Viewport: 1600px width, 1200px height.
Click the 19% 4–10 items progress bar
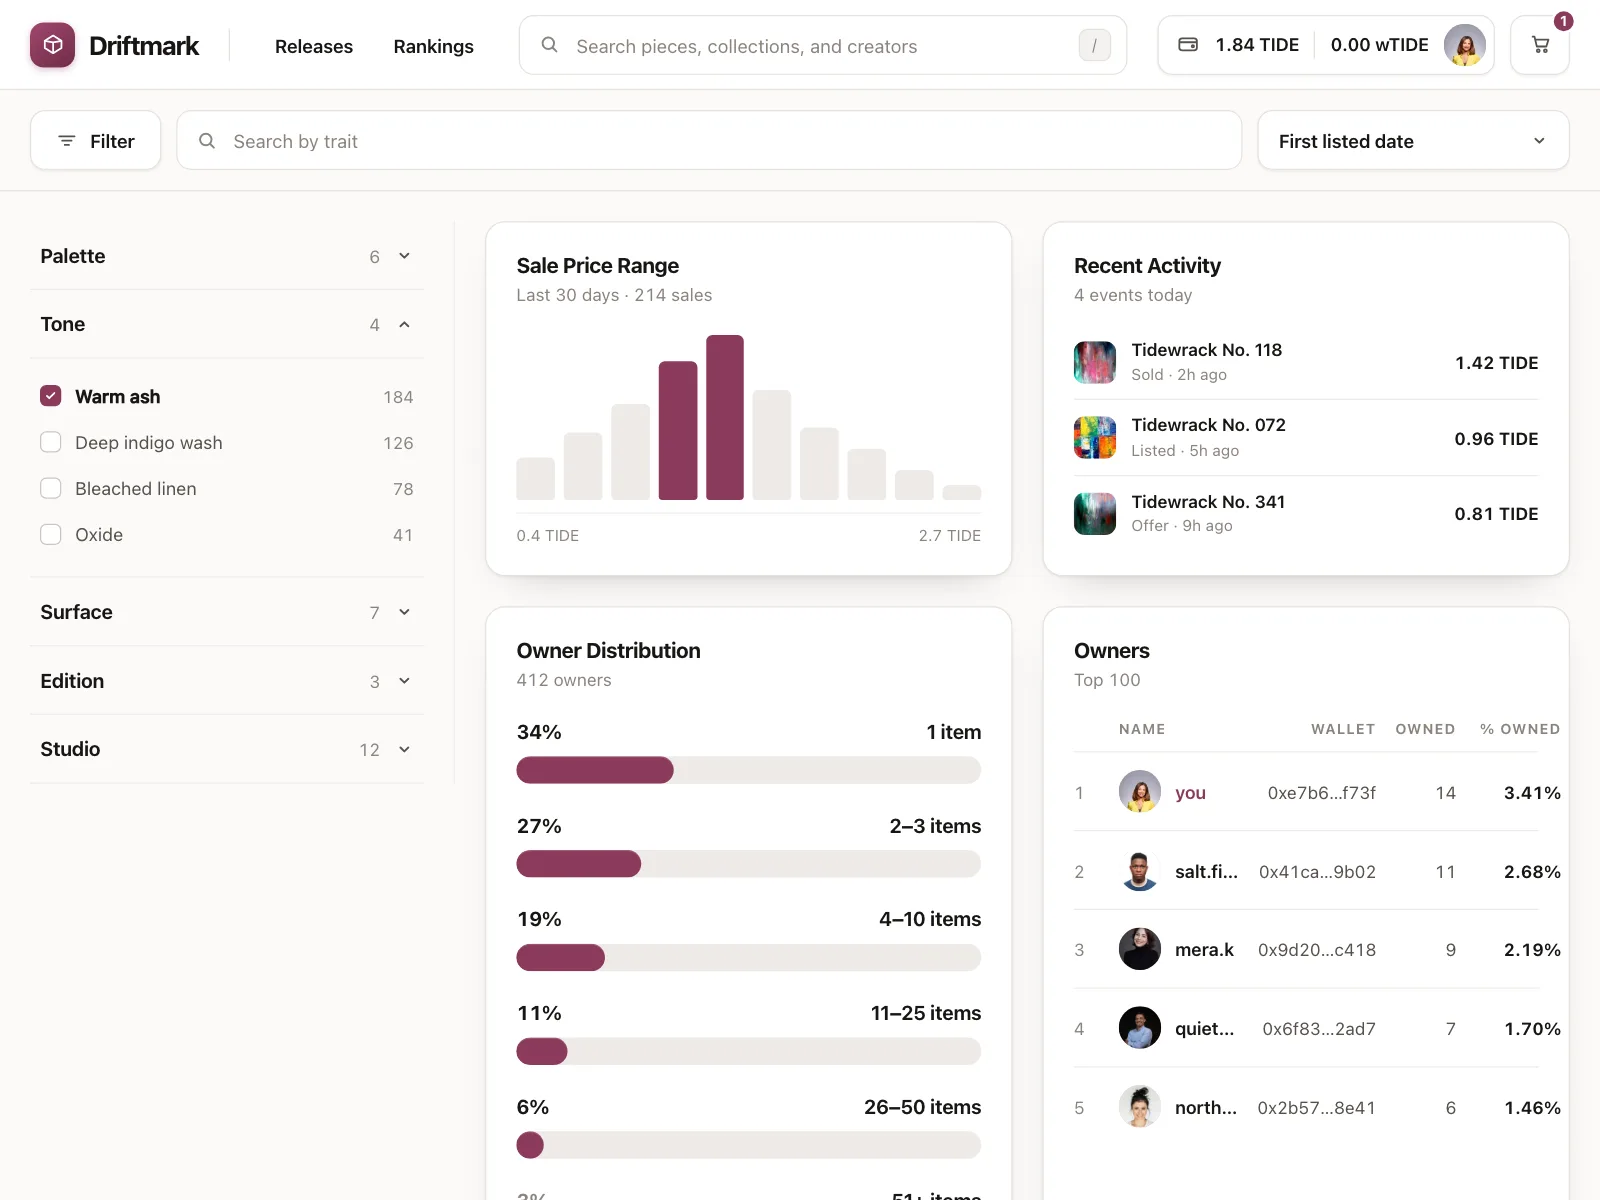pos(748,958)
